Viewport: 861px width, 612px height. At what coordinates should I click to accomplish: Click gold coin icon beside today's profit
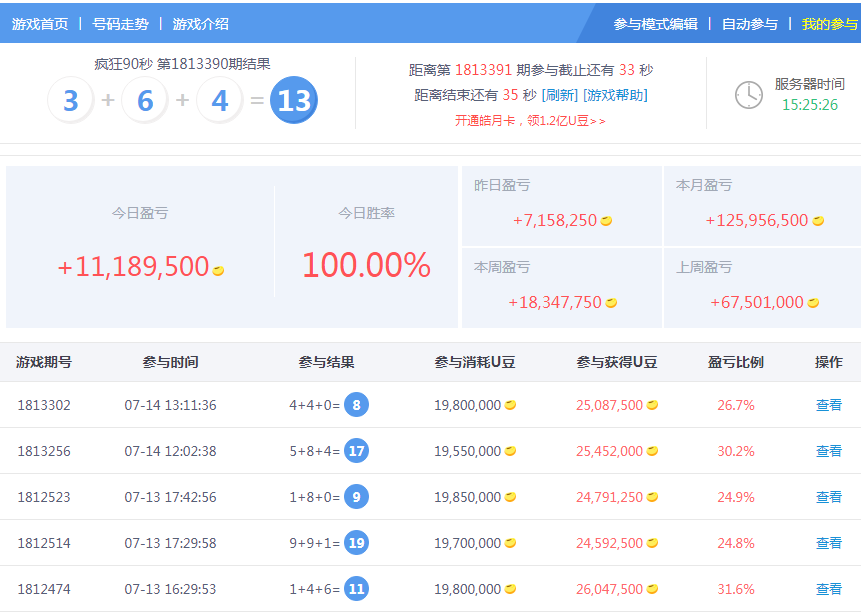[218, 270]
